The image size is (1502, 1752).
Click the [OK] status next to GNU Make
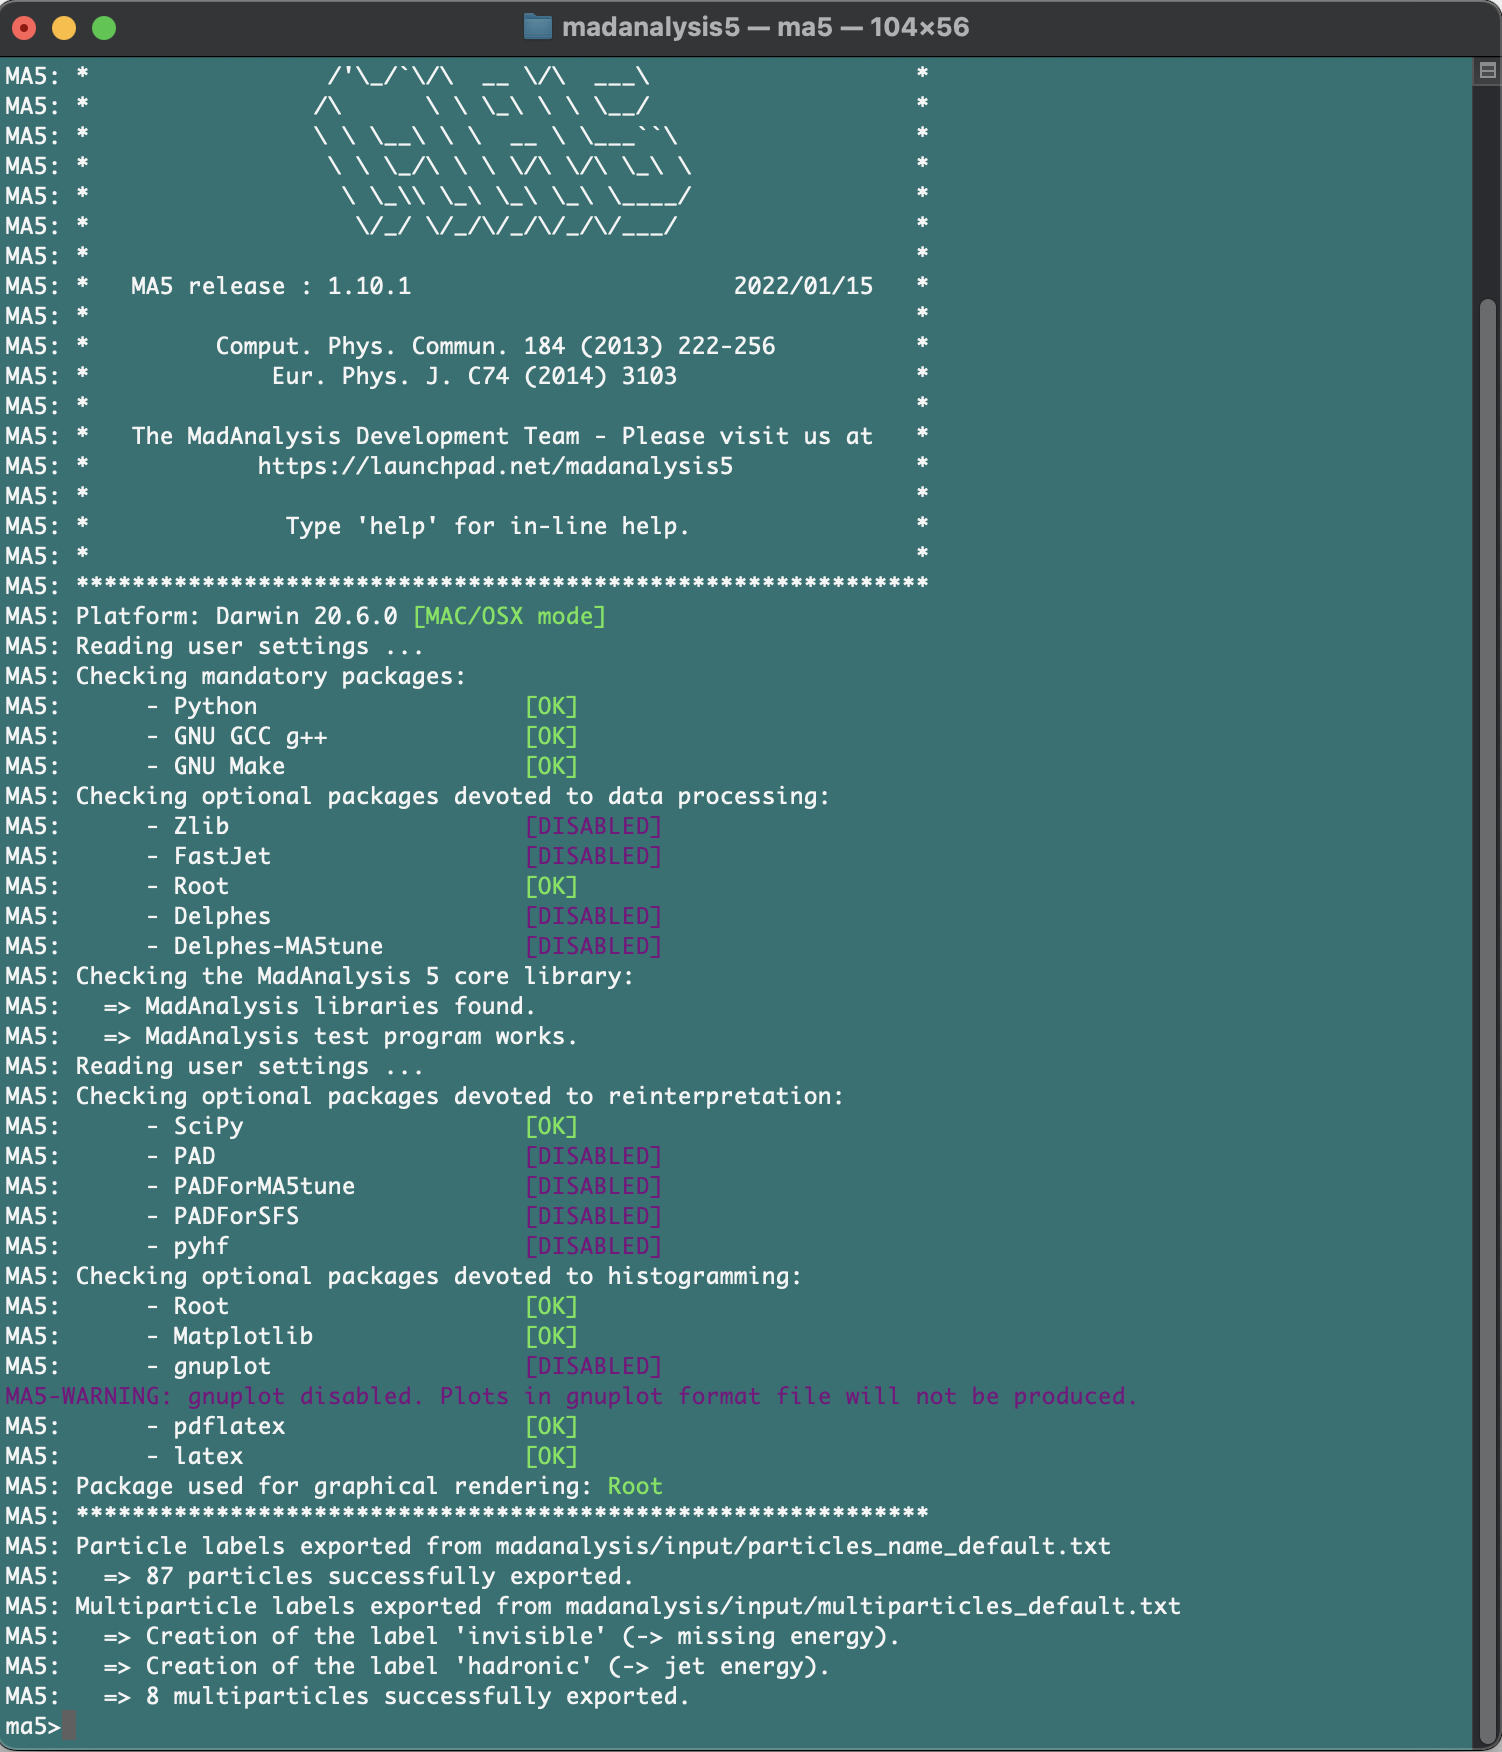[x=551, y=766]
